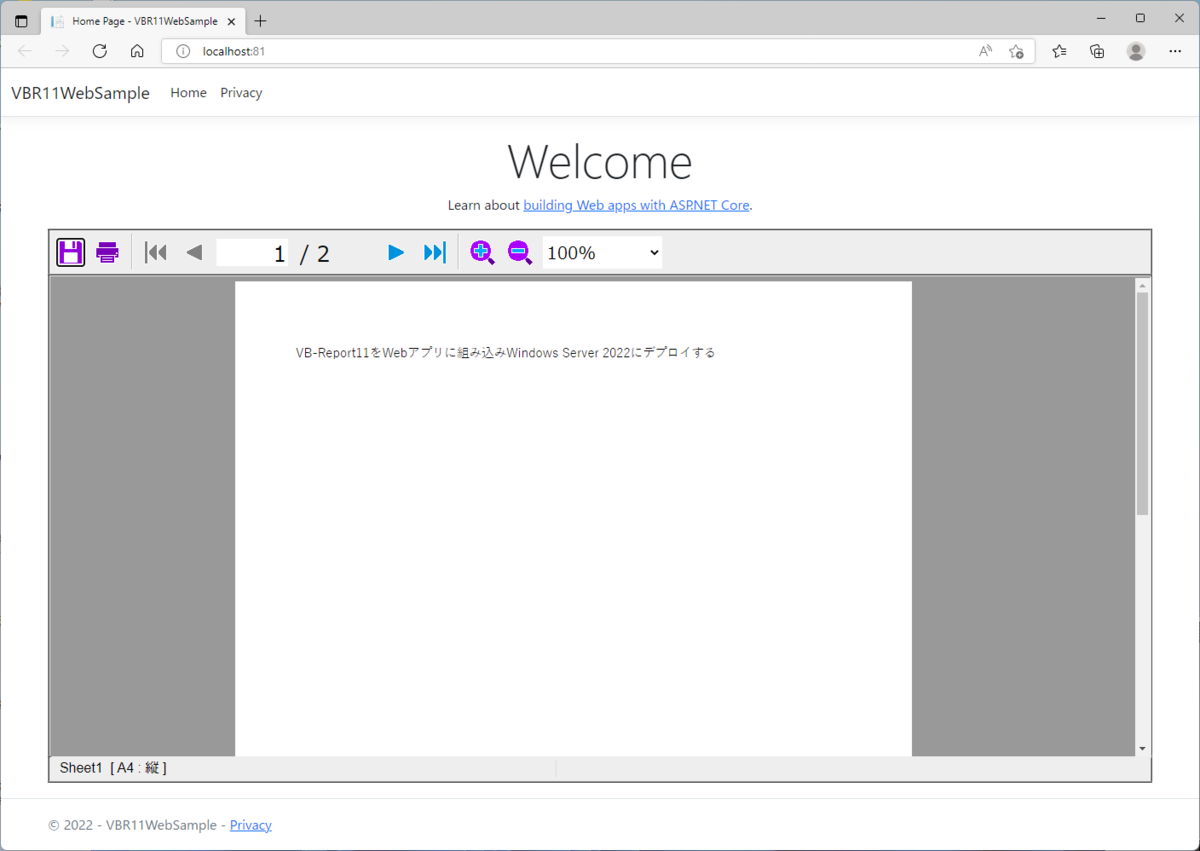Click the print report icon
Image resolution: width=1200 pixels, height=851 pixels.
[x=107, y=252]
